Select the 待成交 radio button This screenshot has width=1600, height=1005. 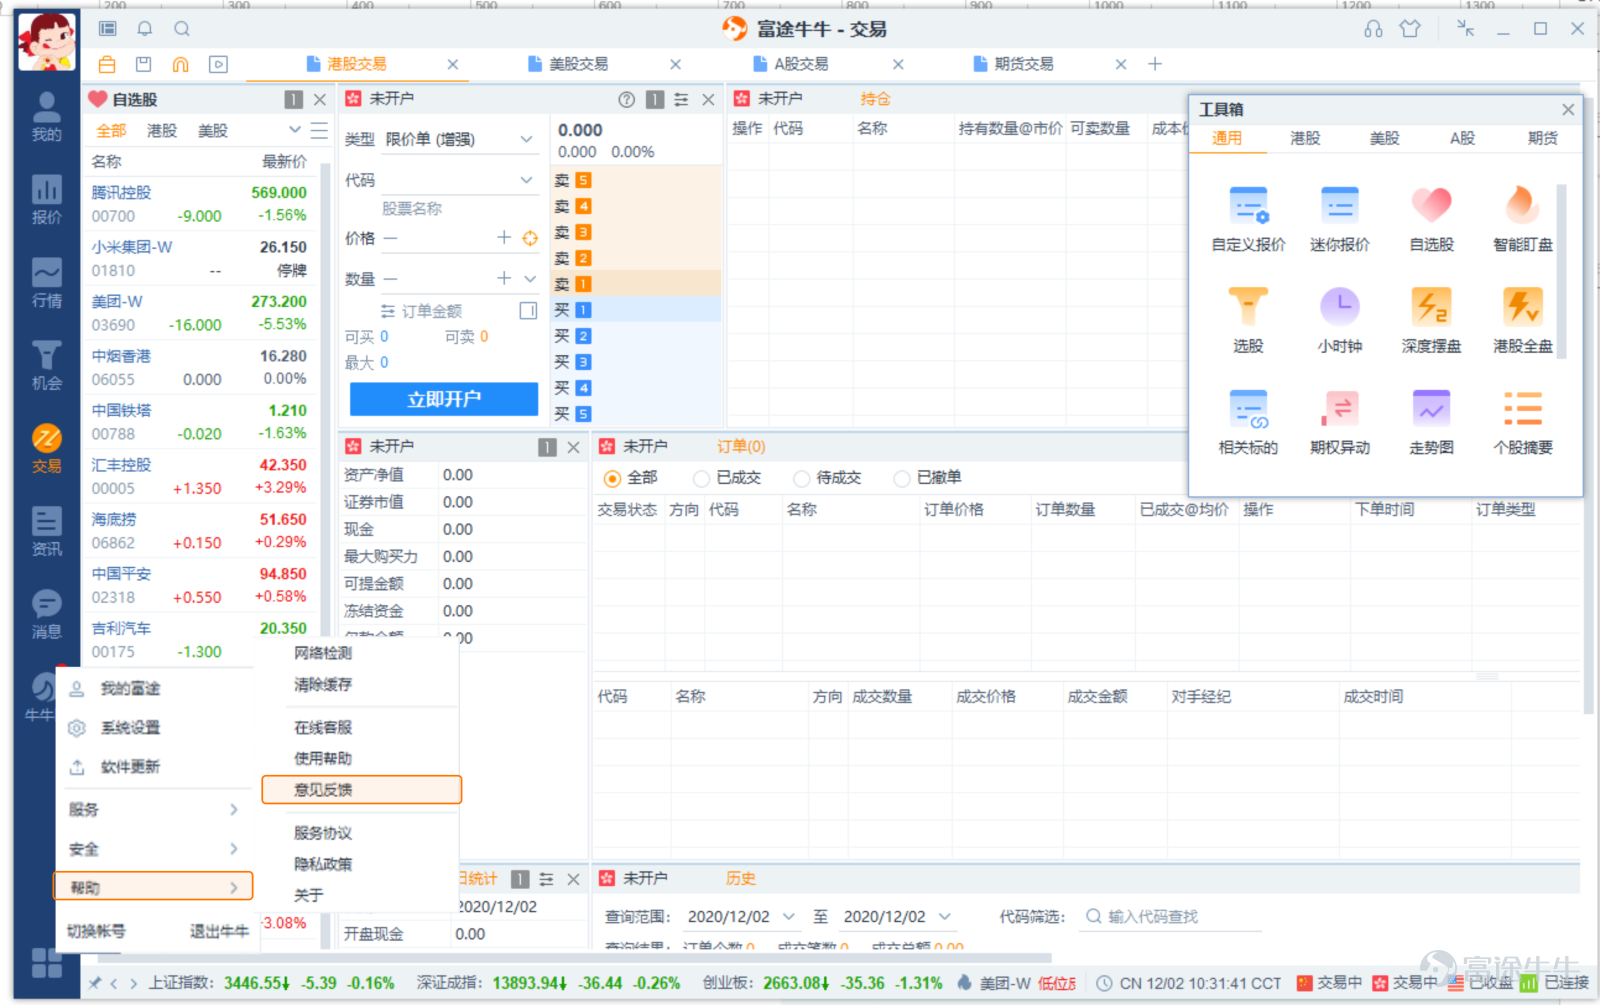(801, 478)
